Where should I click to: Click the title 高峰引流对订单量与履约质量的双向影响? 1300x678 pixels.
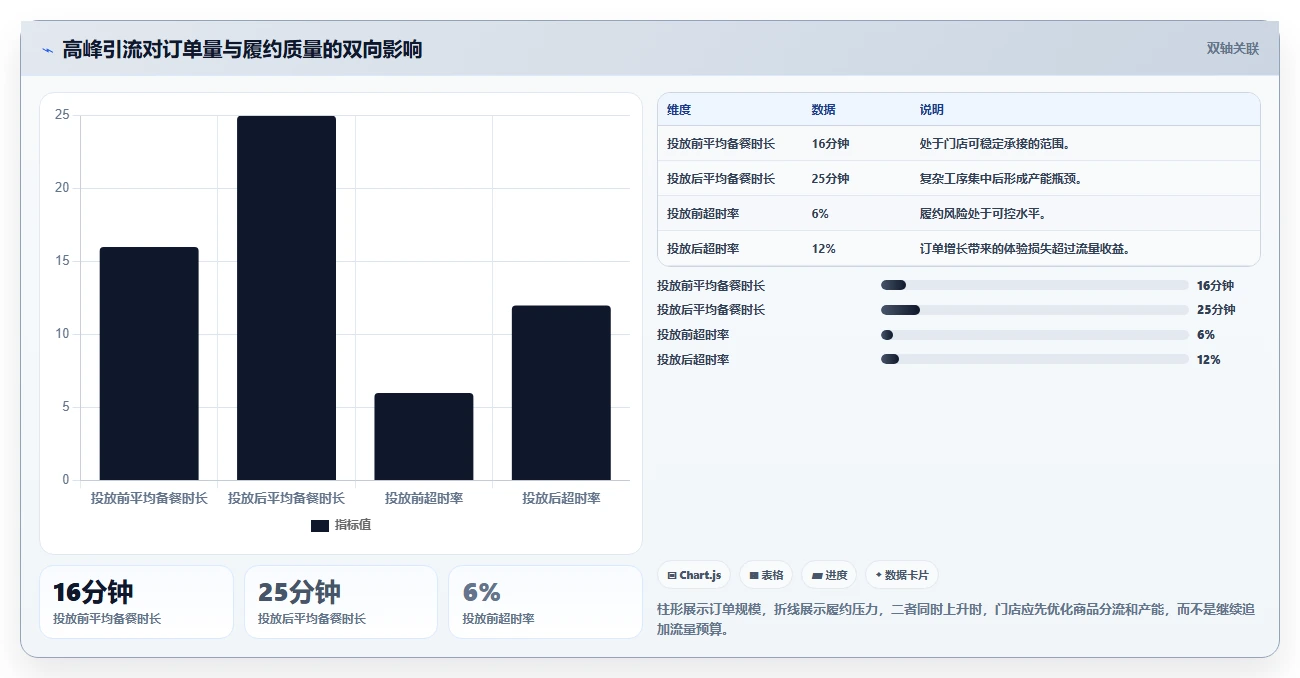pos(242,49)
